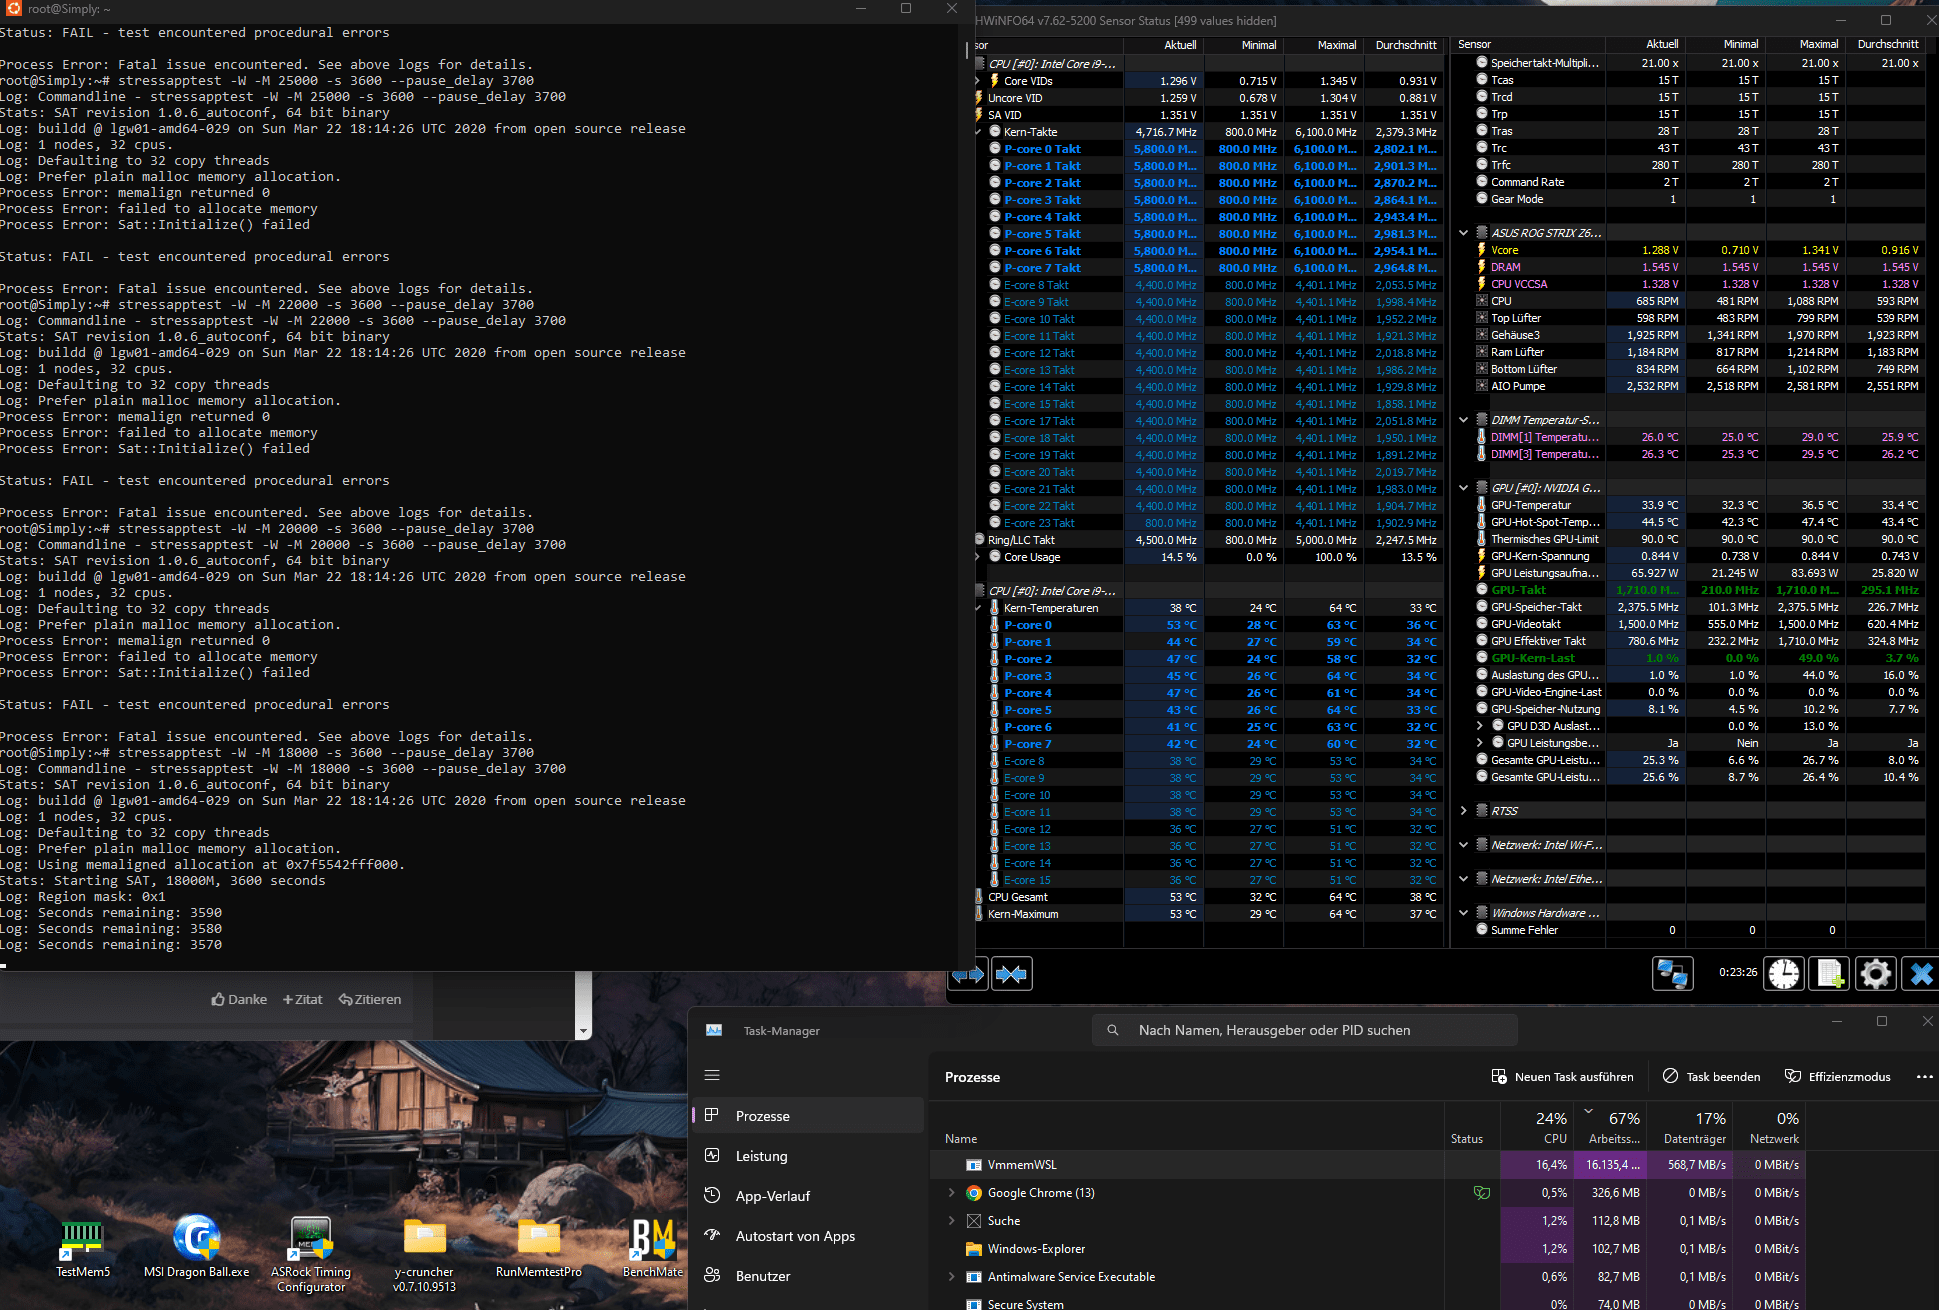Image resolution: width=1939 pixels, height=1310 pixels.
Task: Expand the RTSS sensor group
Action: pos(1464,811)
